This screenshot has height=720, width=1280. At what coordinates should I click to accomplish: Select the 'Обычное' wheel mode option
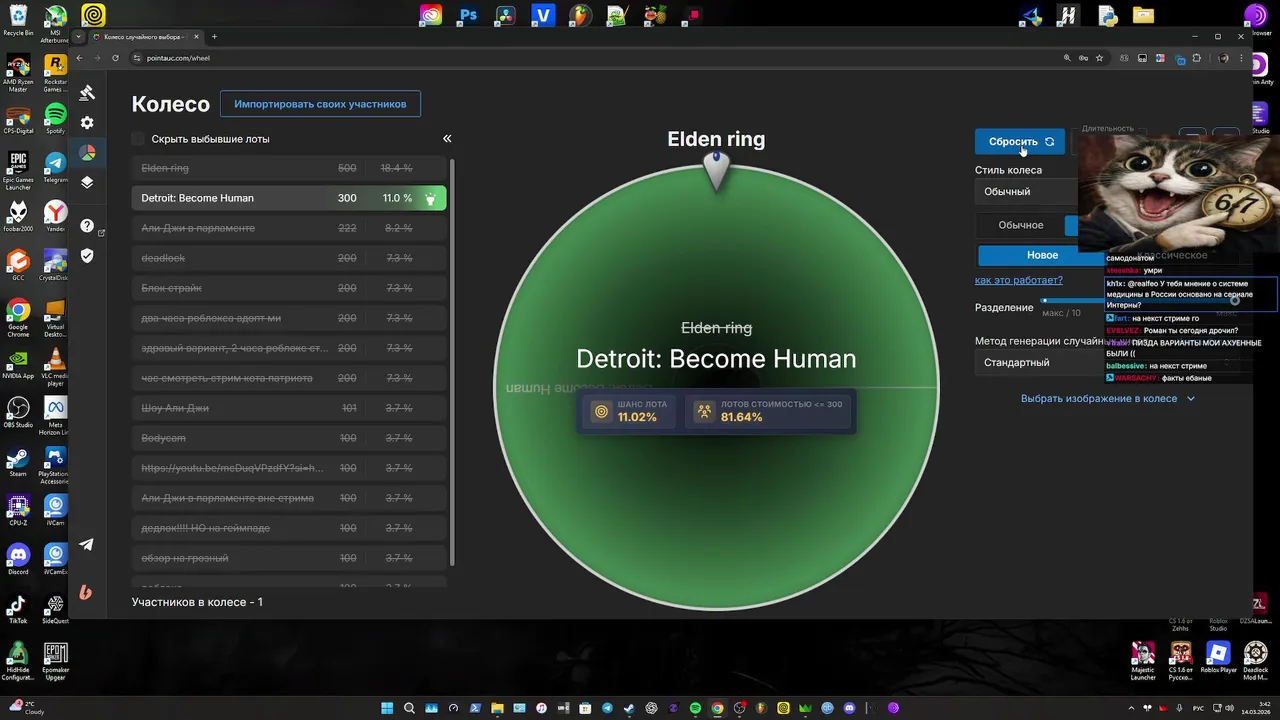pos(1020,225)
